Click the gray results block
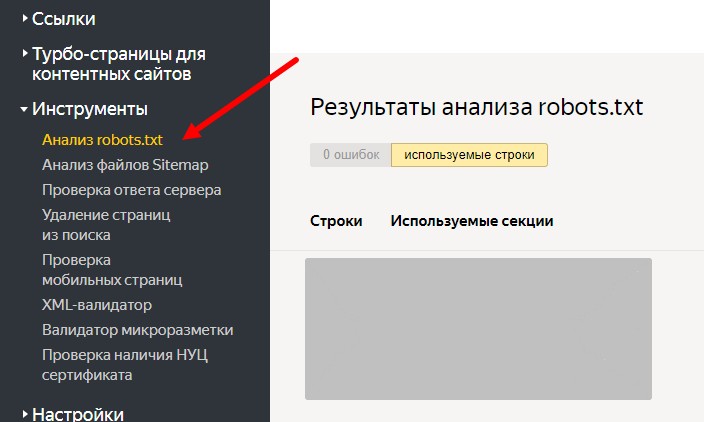The height and width of the screenshot is (422, 704). 478,329
